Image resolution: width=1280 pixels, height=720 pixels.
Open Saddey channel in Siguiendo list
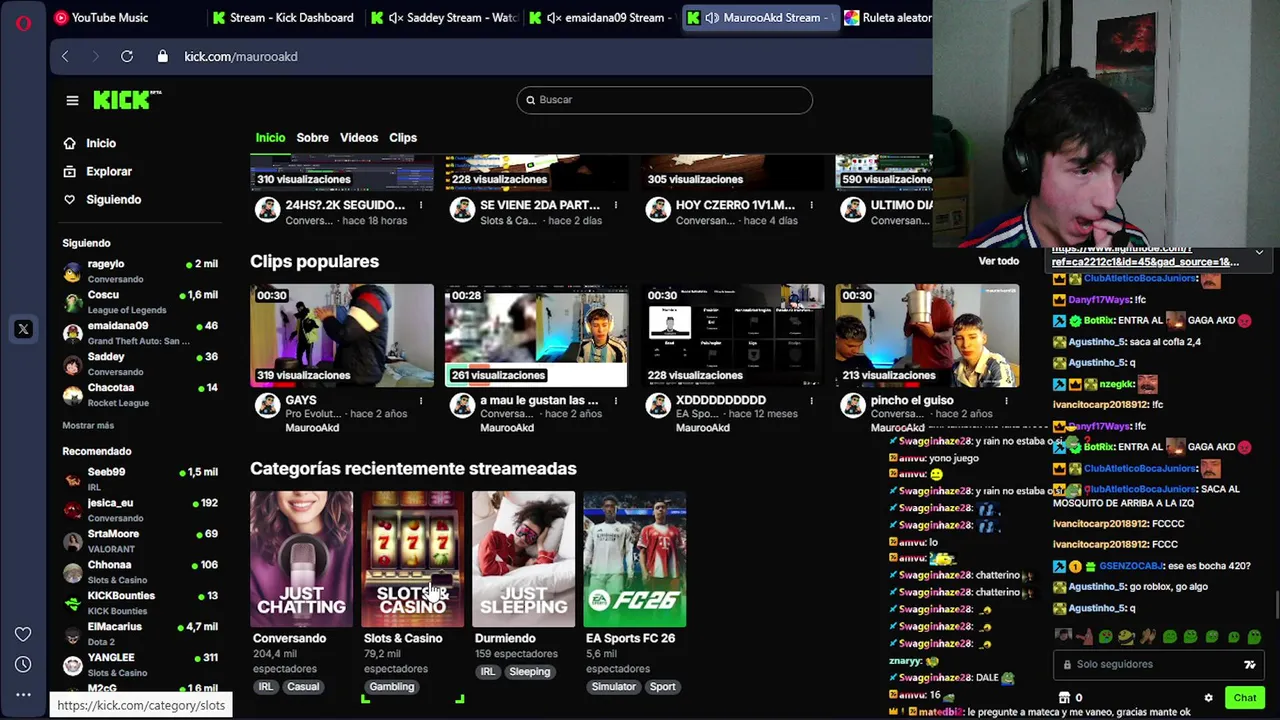(x=140, y=364)
